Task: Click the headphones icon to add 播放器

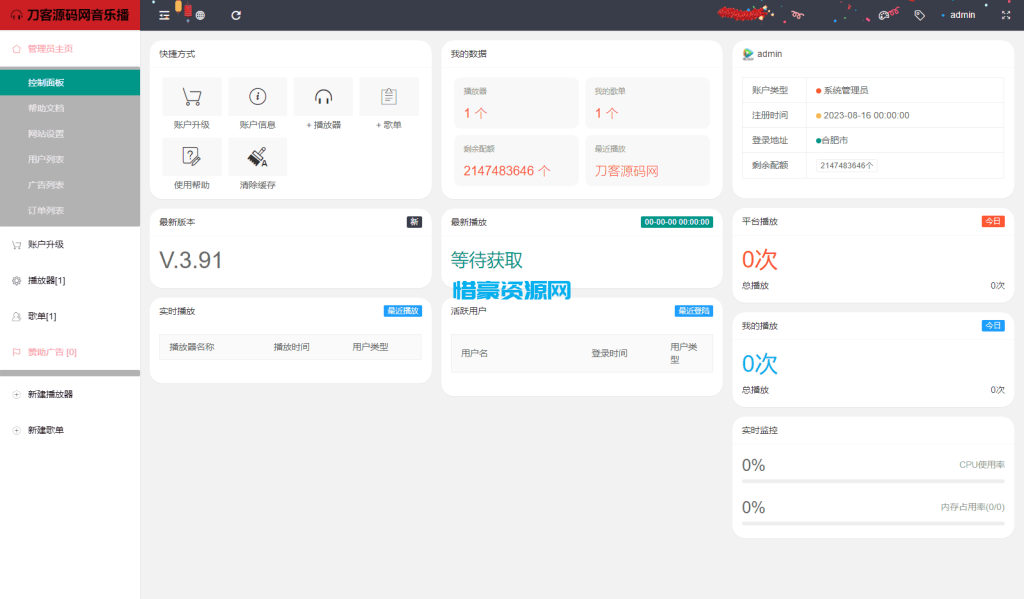Action: coord(323,97)
